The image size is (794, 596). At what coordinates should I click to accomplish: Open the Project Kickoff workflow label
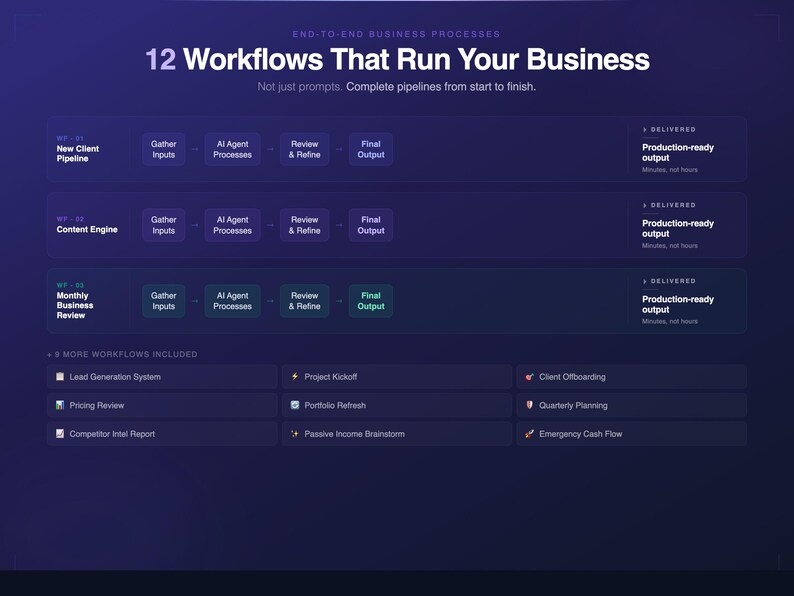point(331,377)
